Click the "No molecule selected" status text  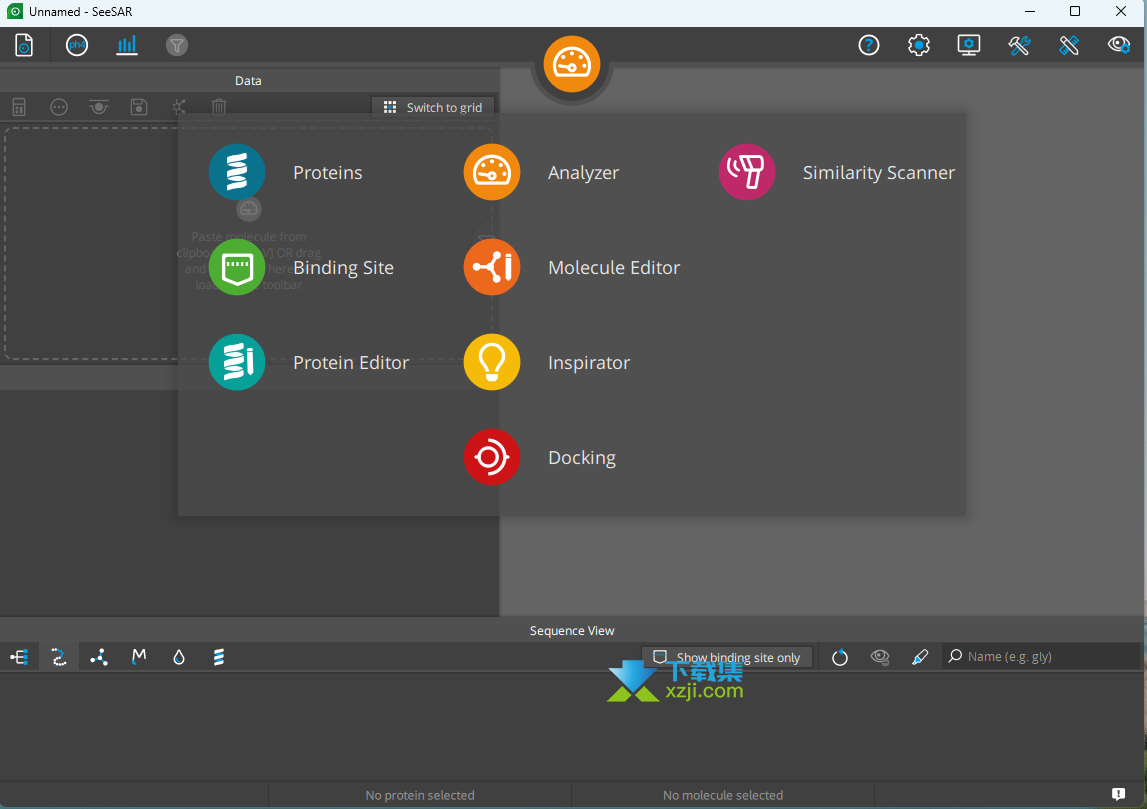[x=723, y=795]
